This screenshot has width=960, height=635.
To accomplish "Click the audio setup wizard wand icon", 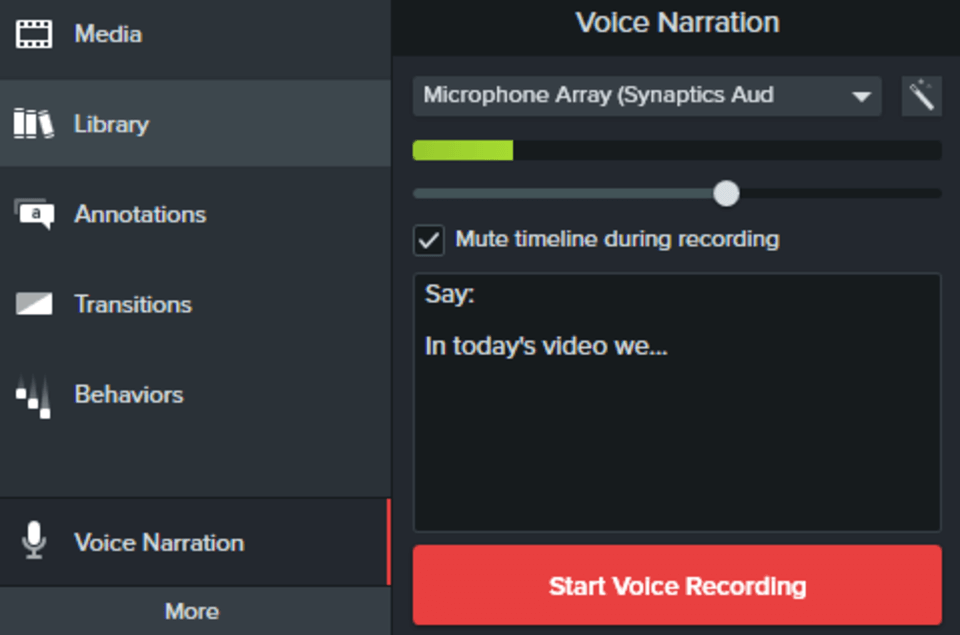I will [921, 96].
